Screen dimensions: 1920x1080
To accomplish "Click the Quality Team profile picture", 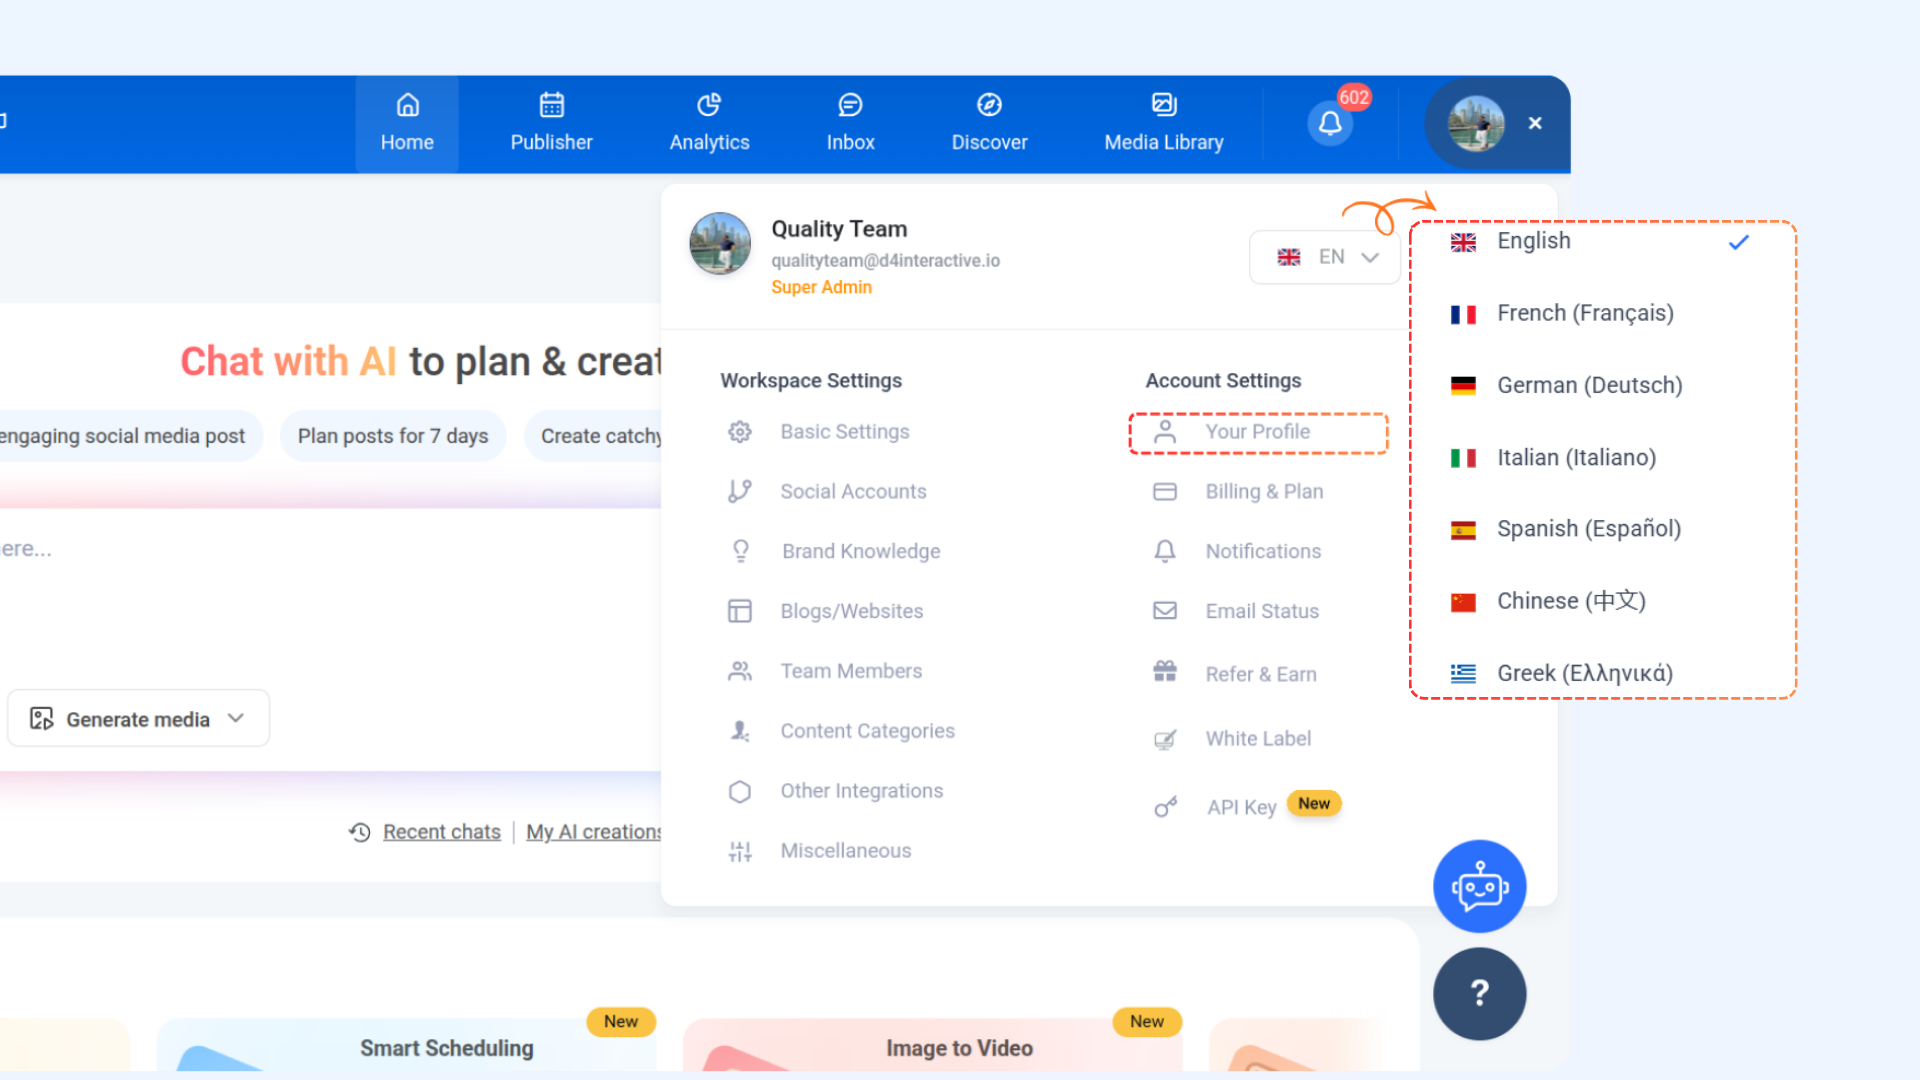I will coord(720,243).
